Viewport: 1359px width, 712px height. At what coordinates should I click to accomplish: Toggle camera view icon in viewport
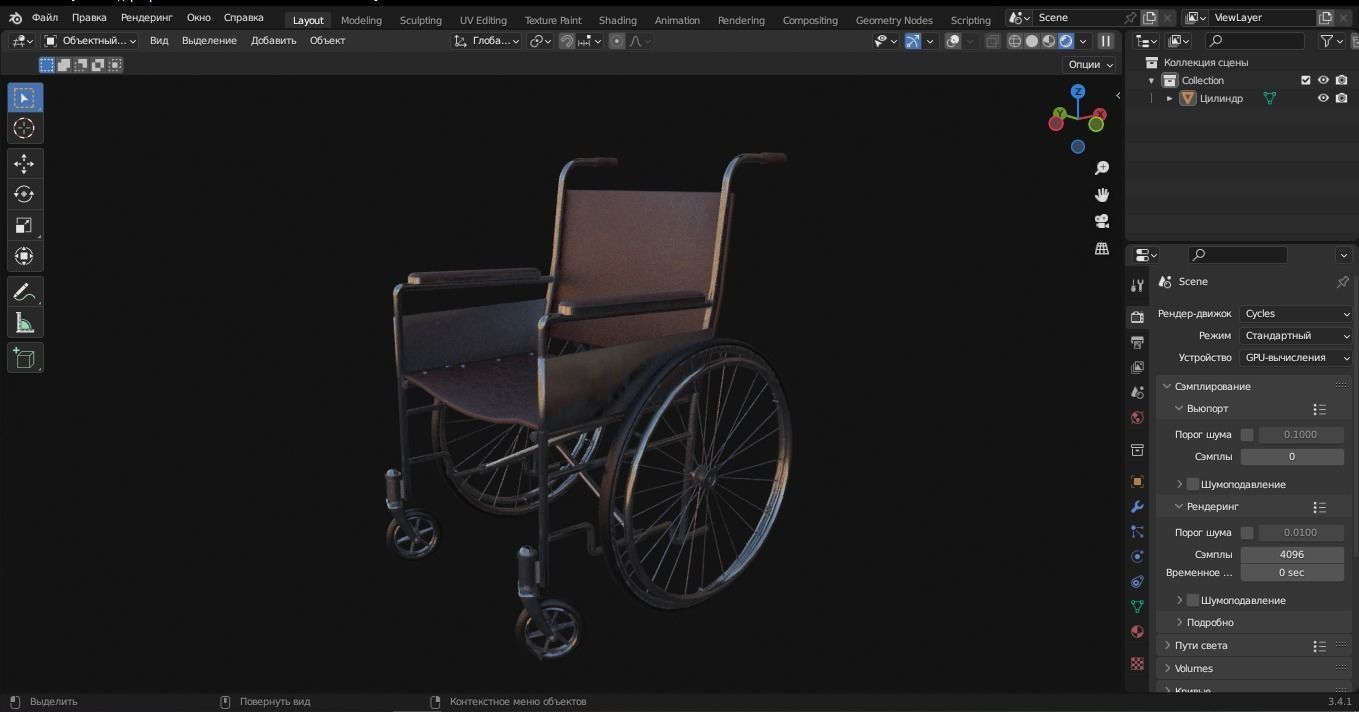pos(1102,221)
